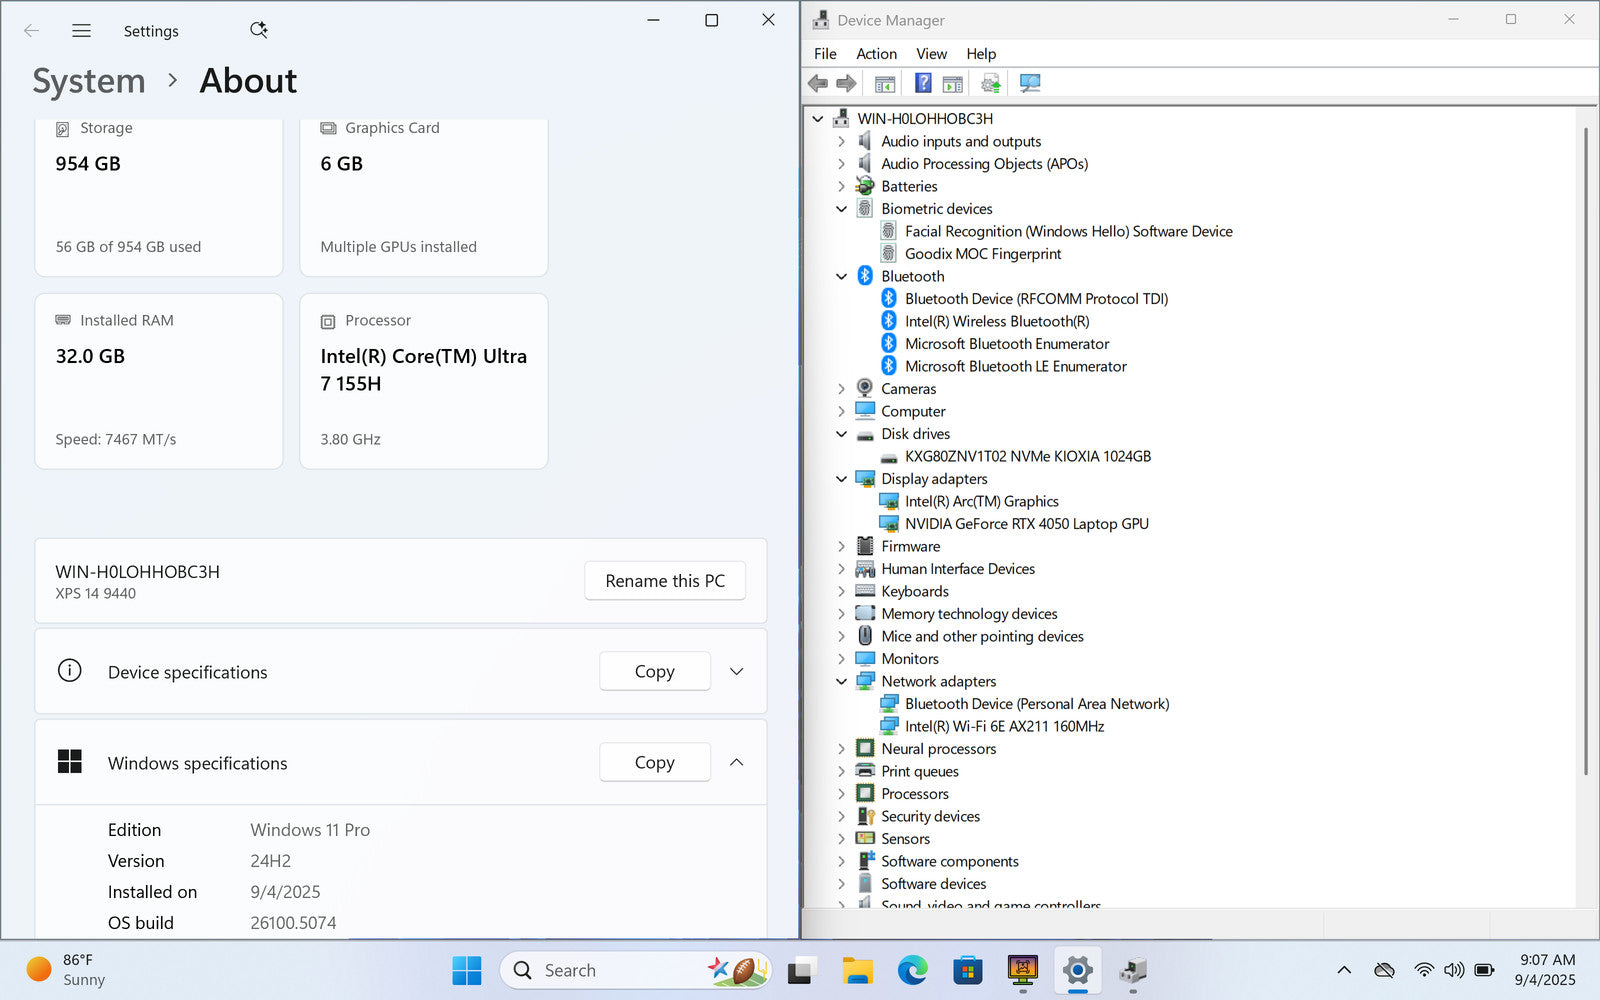Click the Rename this PC button
This screenshot has height=1000, width=1600.
pos(665,581)
